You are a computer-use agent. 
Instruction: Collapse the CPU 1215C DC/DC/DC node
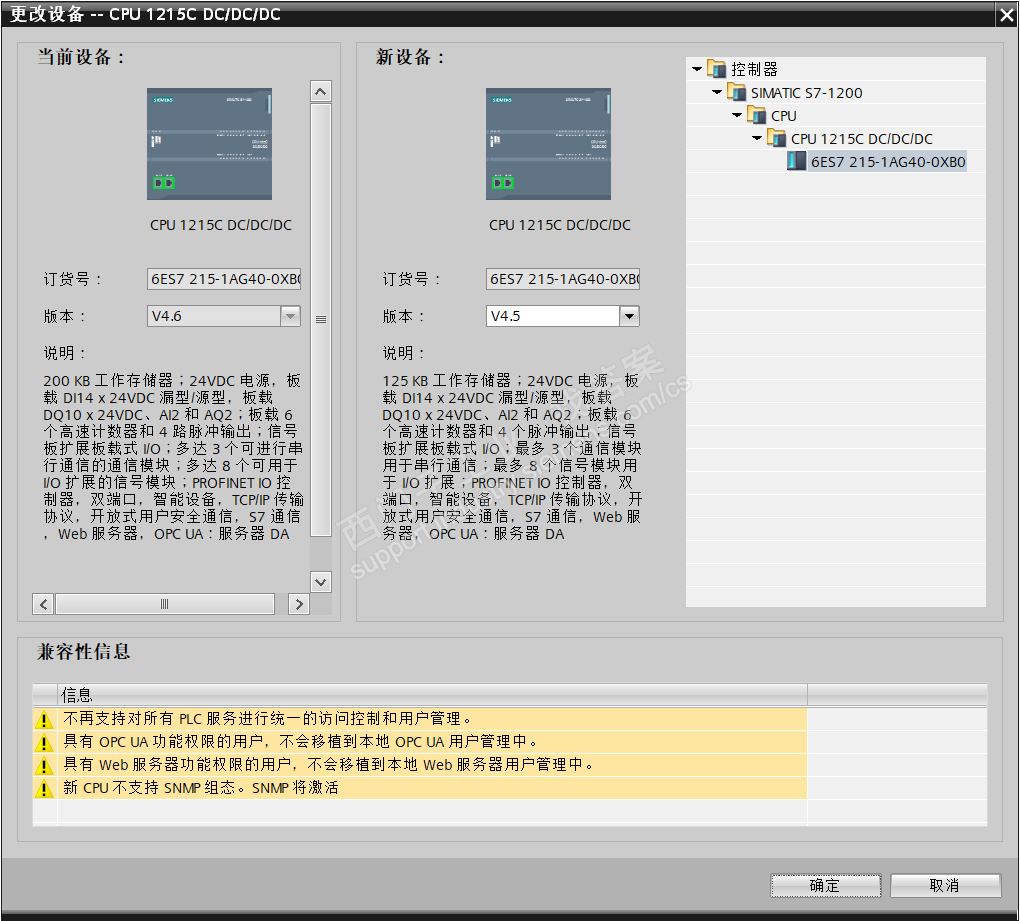pos(757,138)
